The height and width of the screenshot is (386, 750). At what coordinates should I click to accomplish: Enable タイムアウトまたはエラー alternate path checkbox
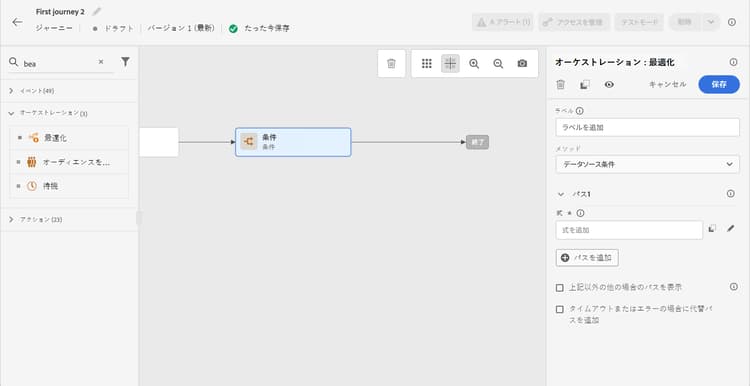[x=560, y=309]
